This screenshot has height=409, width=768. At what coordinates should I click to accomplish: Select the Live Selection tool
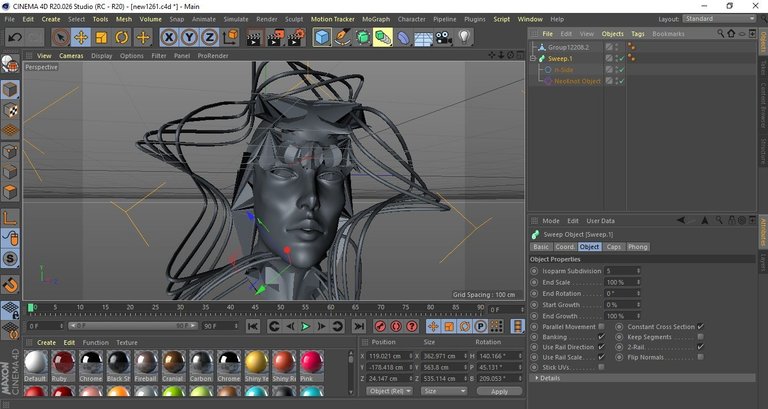pyautogui.click(x=61, y=37)
